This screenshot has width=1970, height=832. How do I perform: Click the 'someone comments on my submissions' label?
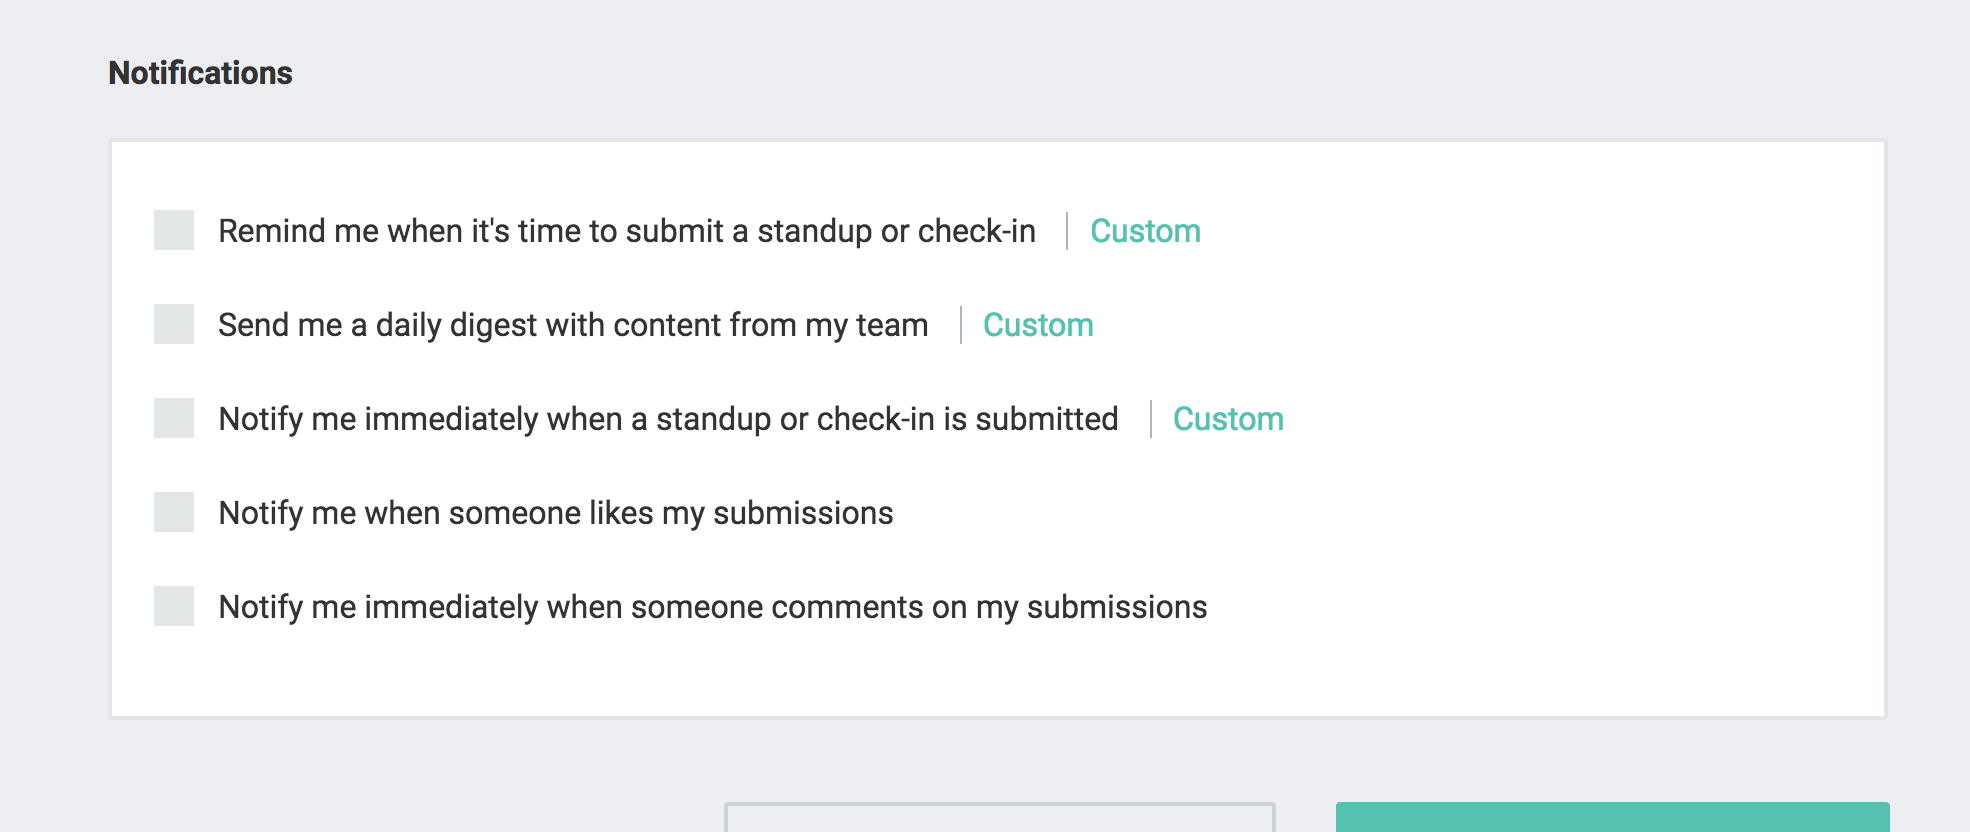[712, 607]
